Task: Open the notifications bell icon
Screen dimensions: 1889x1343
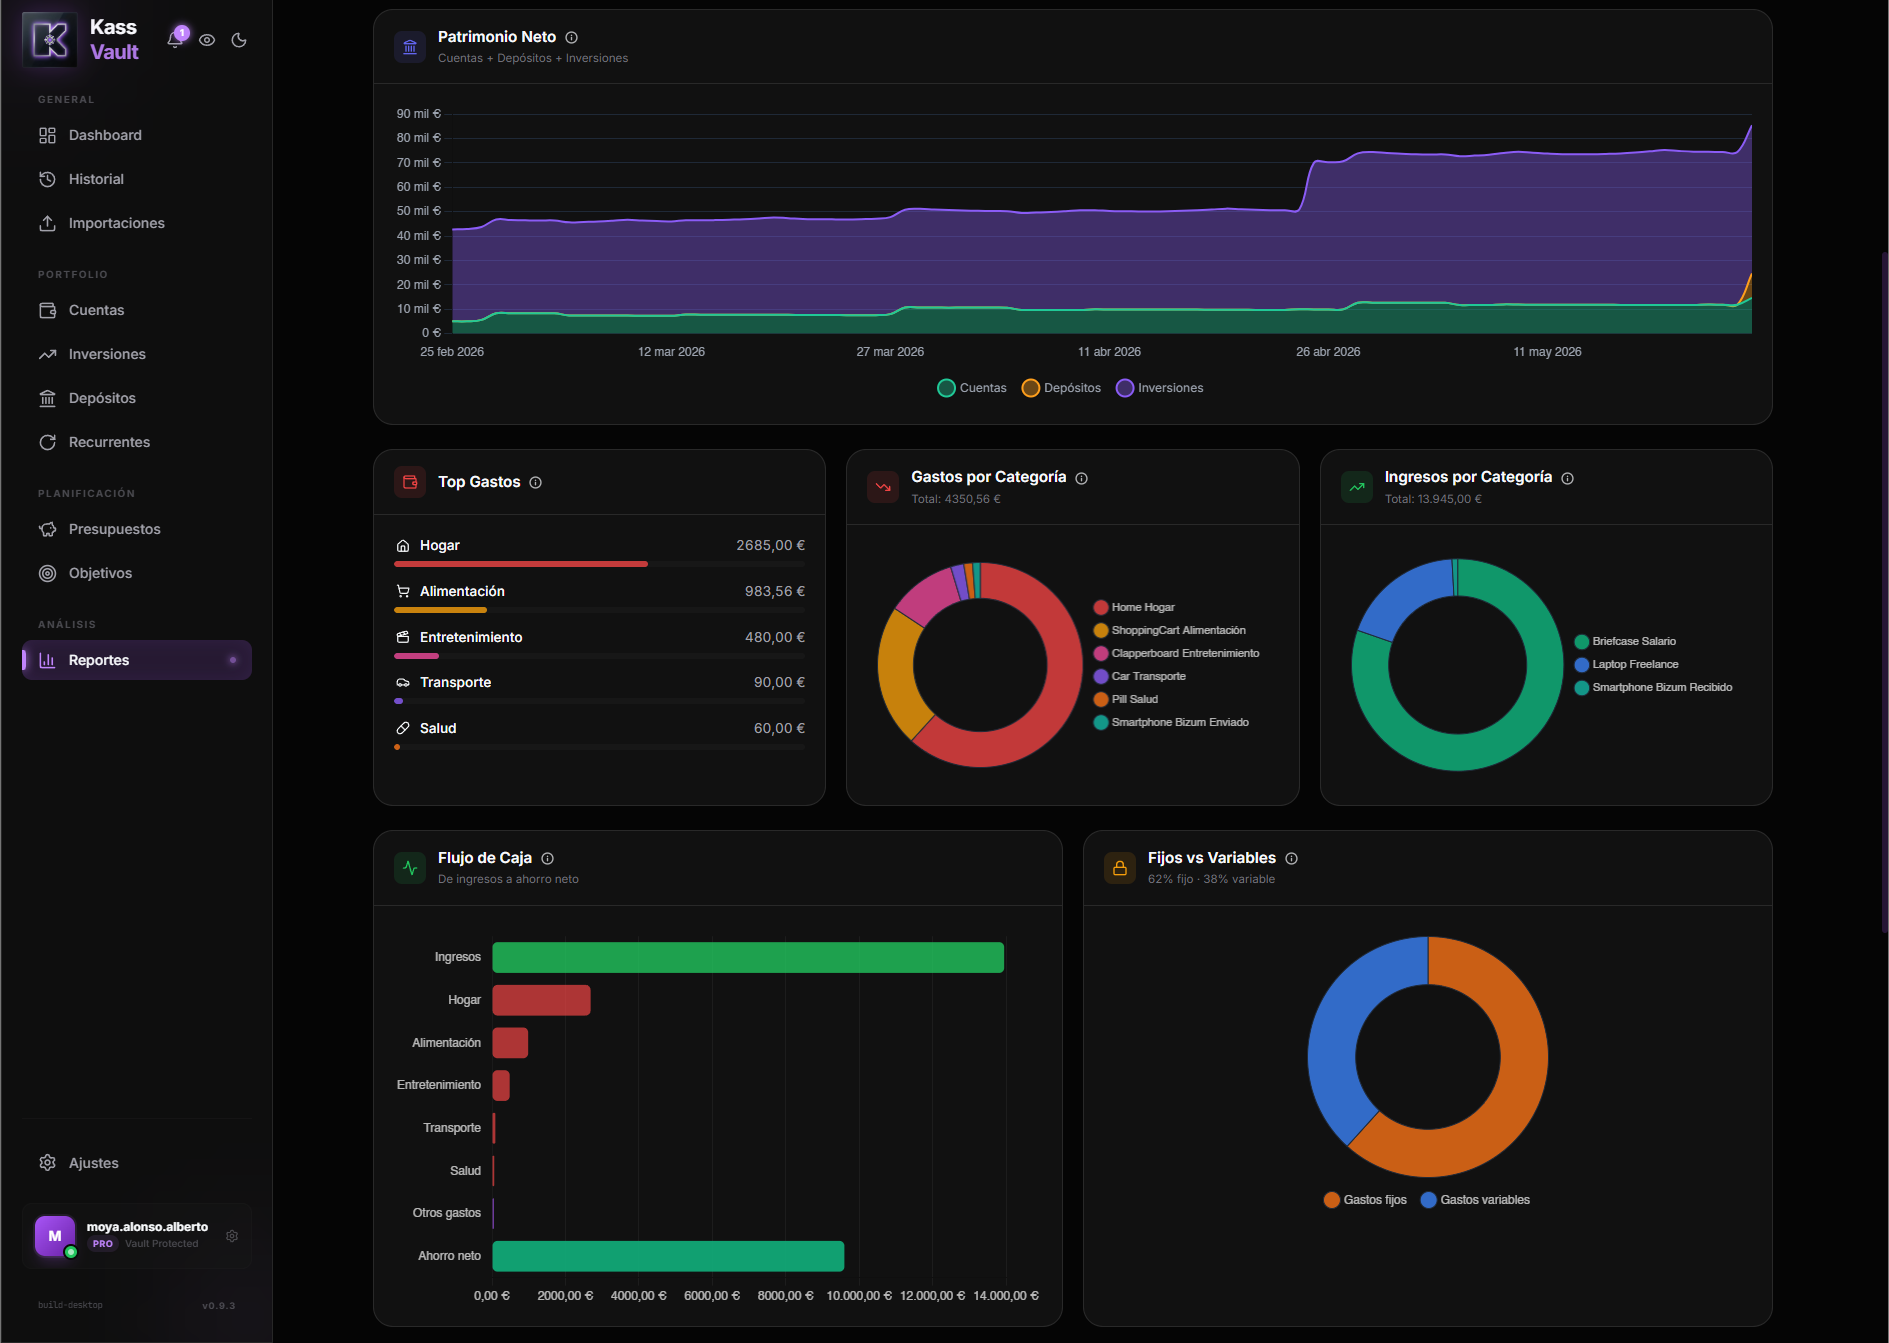Action: tap(175, 40)
